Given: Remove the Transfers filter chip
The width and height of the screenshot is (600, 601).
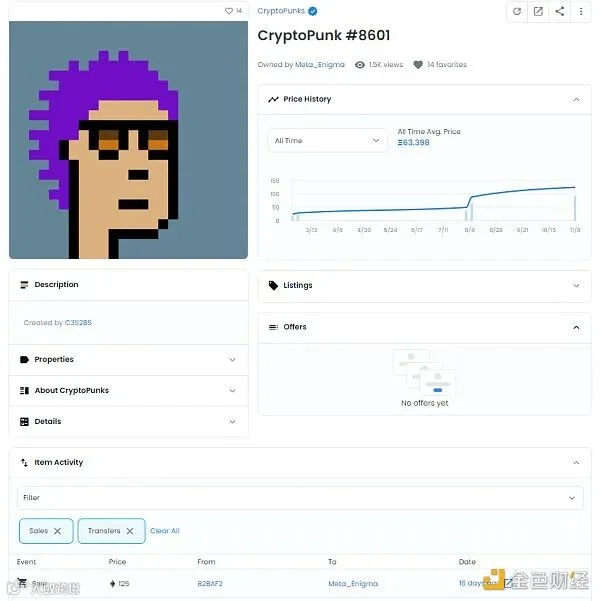Looking at the screenshot, I should click(x=130, y=531).
